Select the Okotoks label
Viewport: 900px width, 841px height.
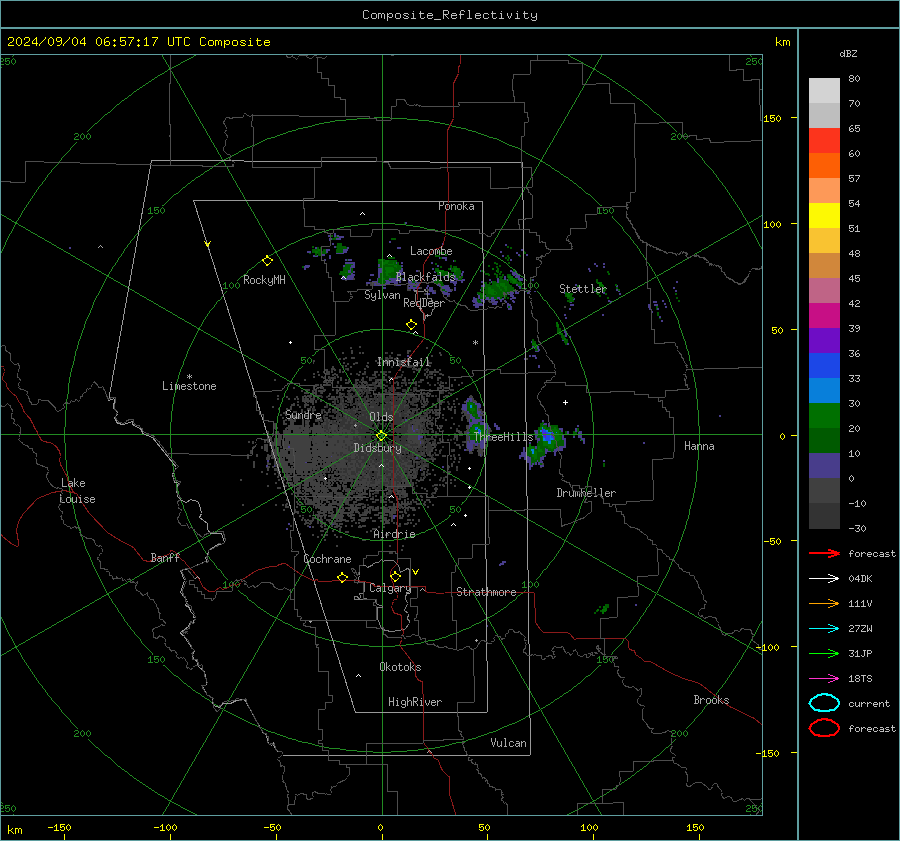[x=400, y=667]
